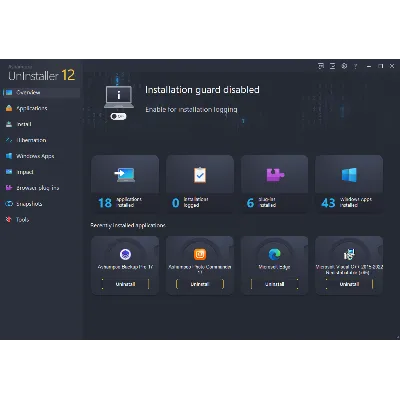Screen dimensions: 400x400
Task: Click the Ashampoo Photo Commander app icon
Action: [x=200, y=254]
